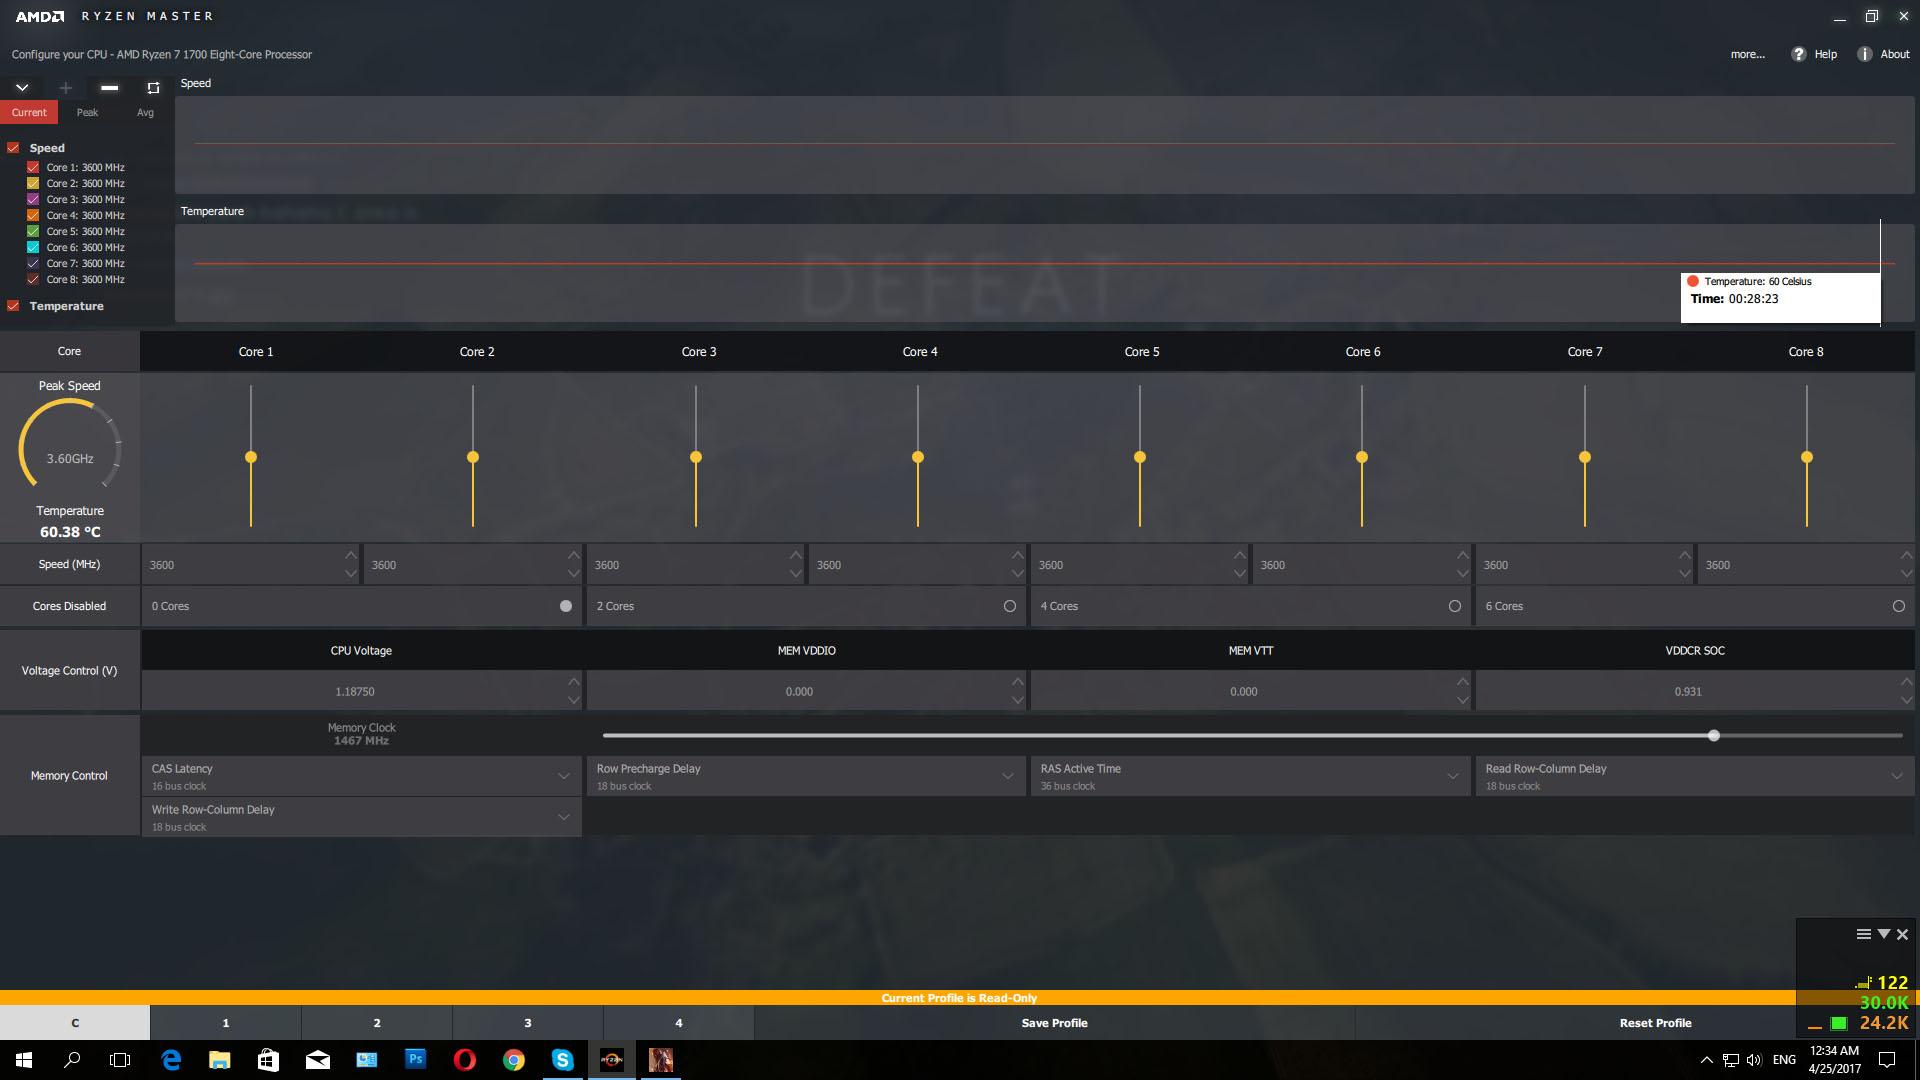Uncheck the Core 3 speed checkbox
Viewport: 1920px width, 1080px height.
33,200
